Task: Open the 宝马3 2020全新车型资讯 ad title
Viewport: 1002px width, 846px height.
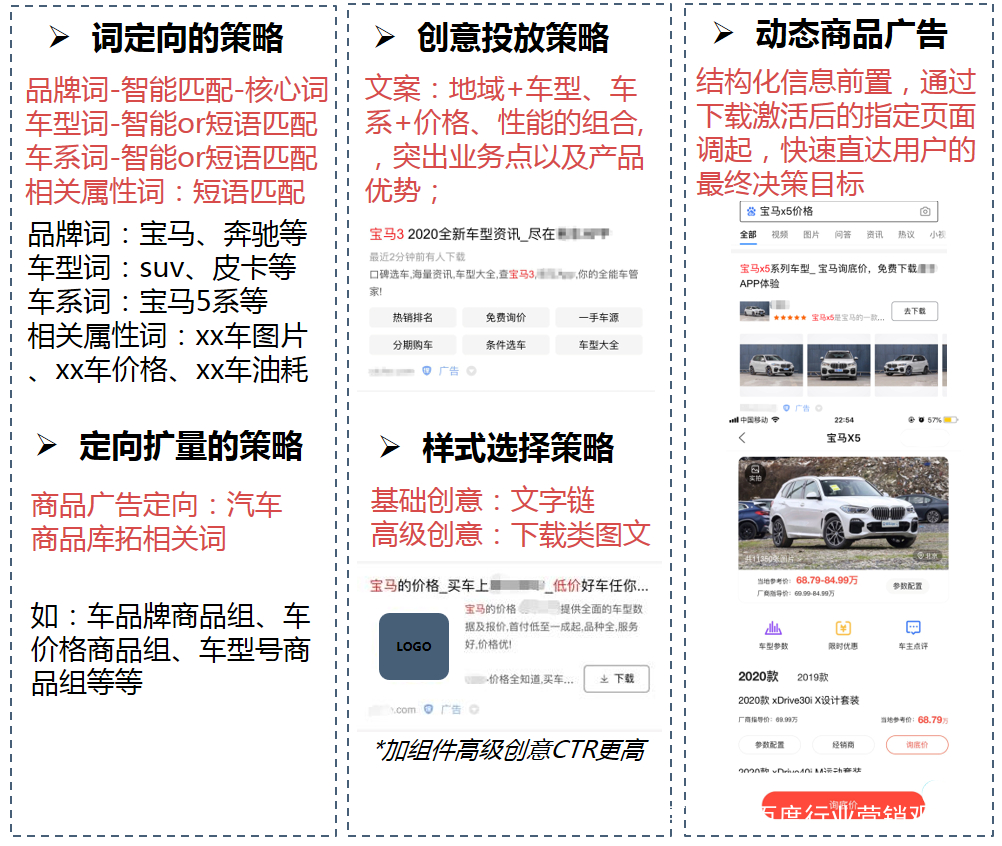Action: [489, 235]
